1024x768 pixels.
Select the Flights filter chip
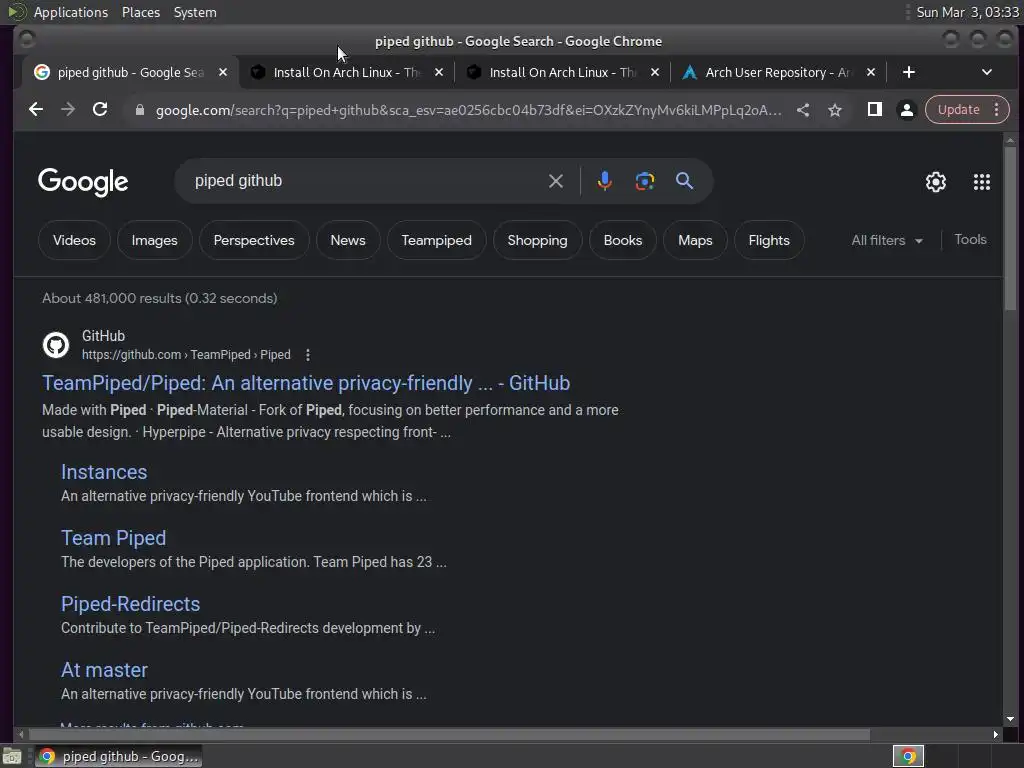pyautogui.click(x=769, y=240)
